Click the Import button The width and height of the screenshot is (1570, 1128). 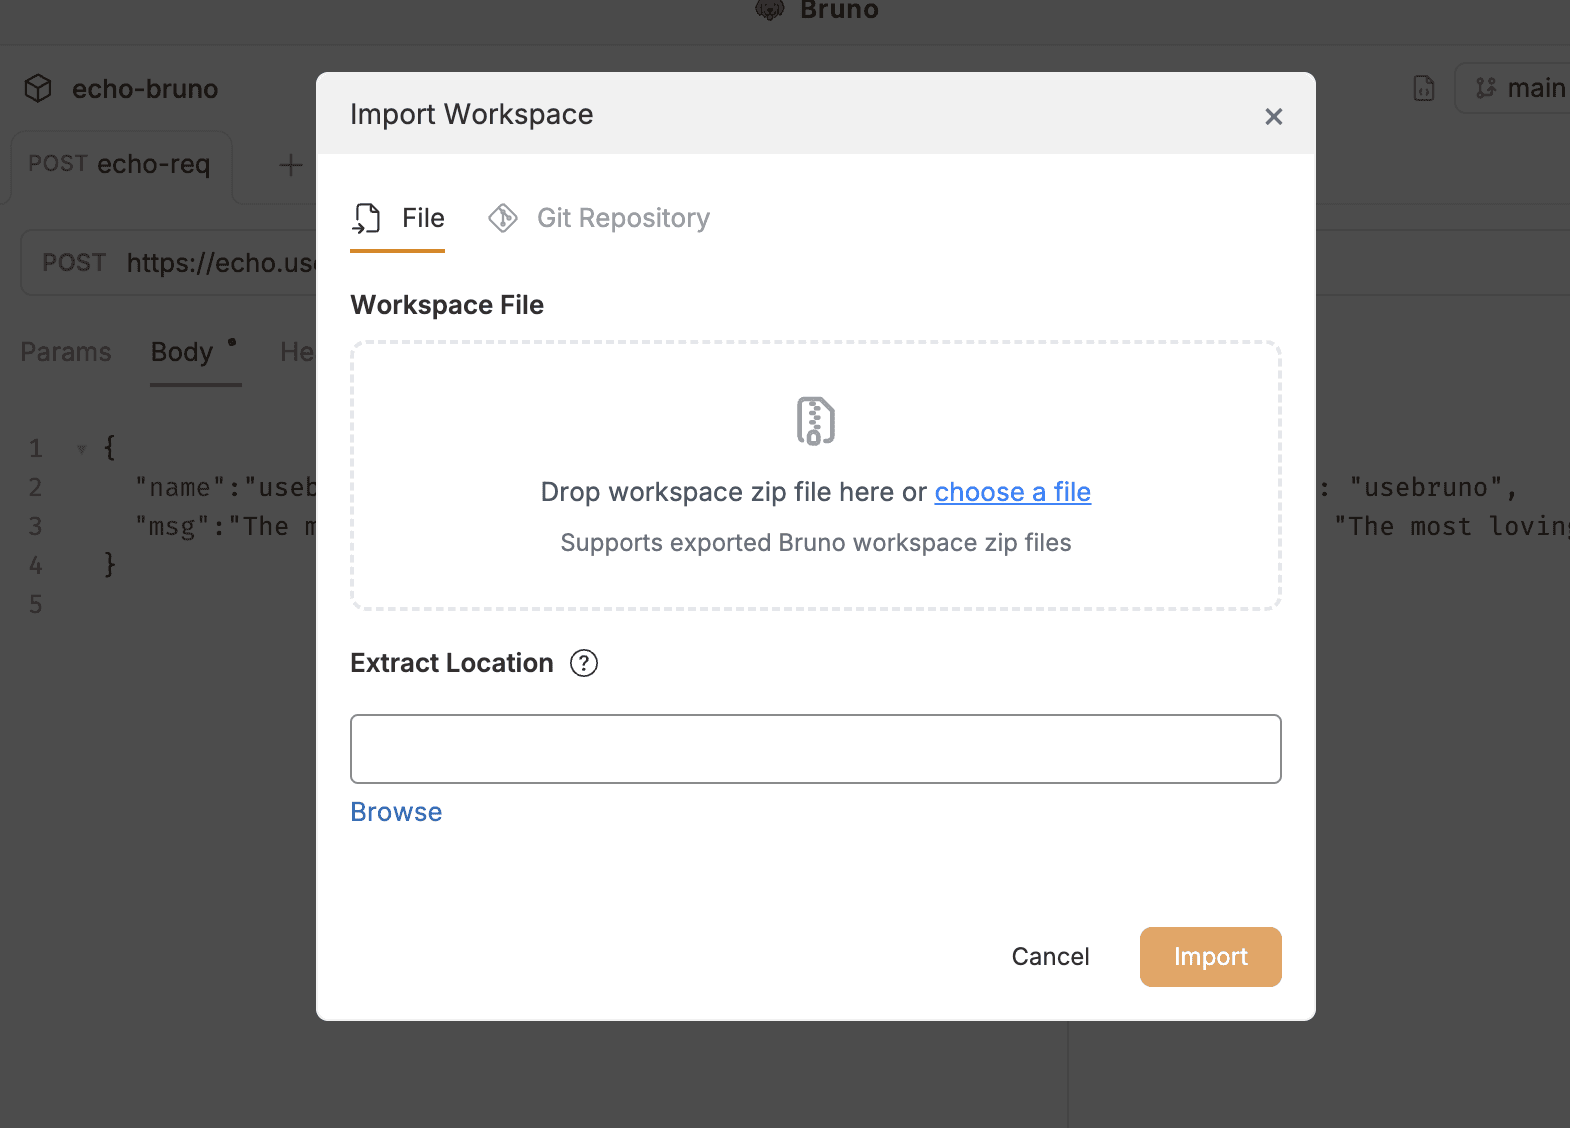[1210, 957]
